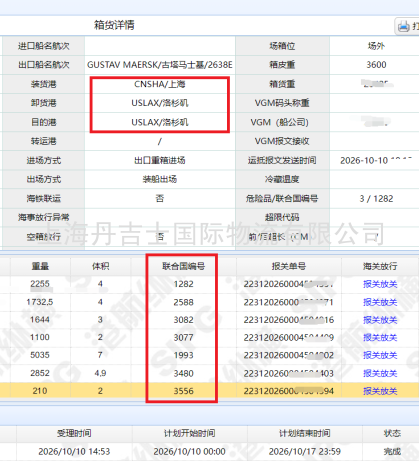Select the 状态 column header
The height and width of the screenshot is (472, 419).
point(392,433)
